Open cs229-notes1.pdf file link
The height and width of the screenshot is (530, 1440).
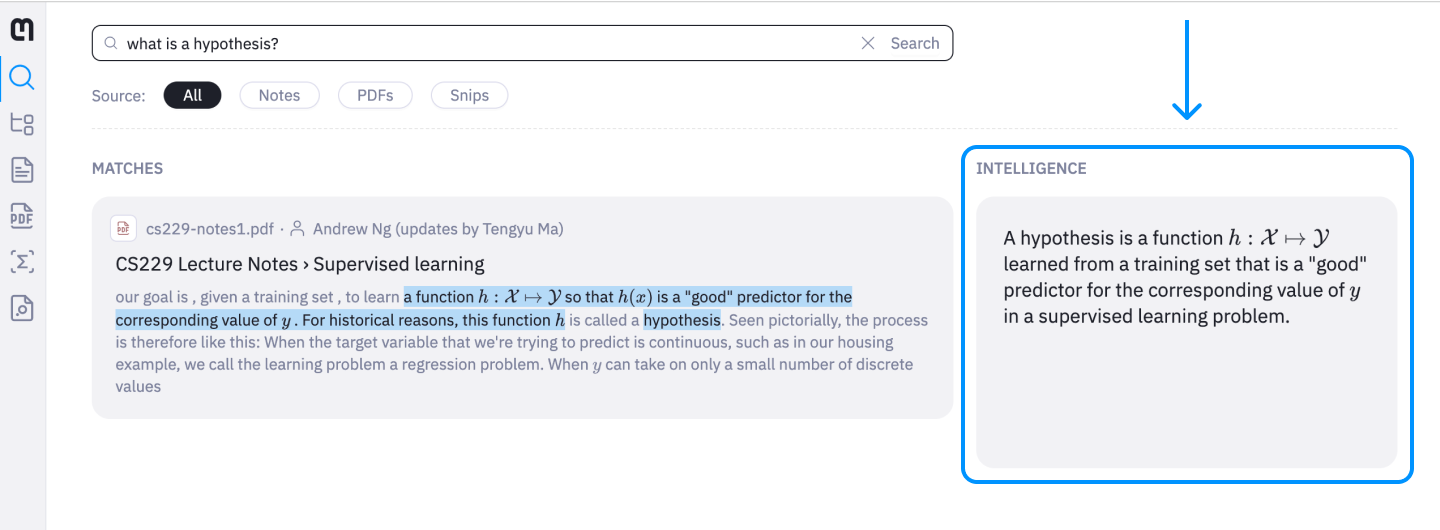(x=209, y=229)
